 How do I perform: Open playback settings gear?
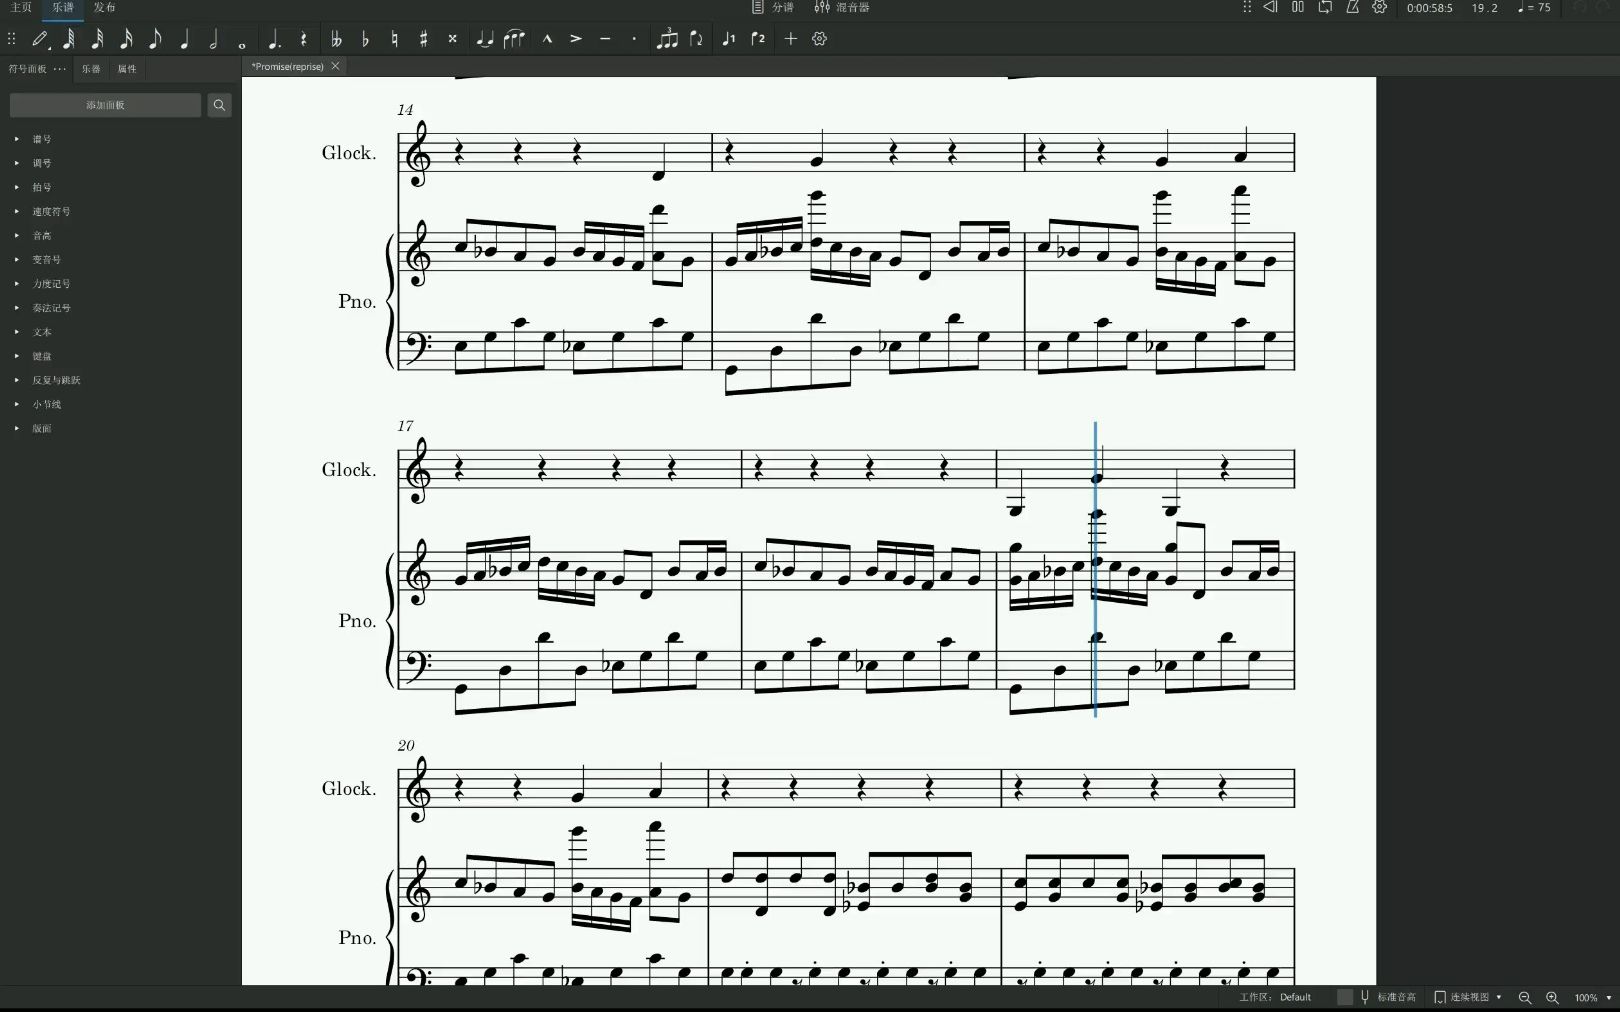tap(1380, 7)
